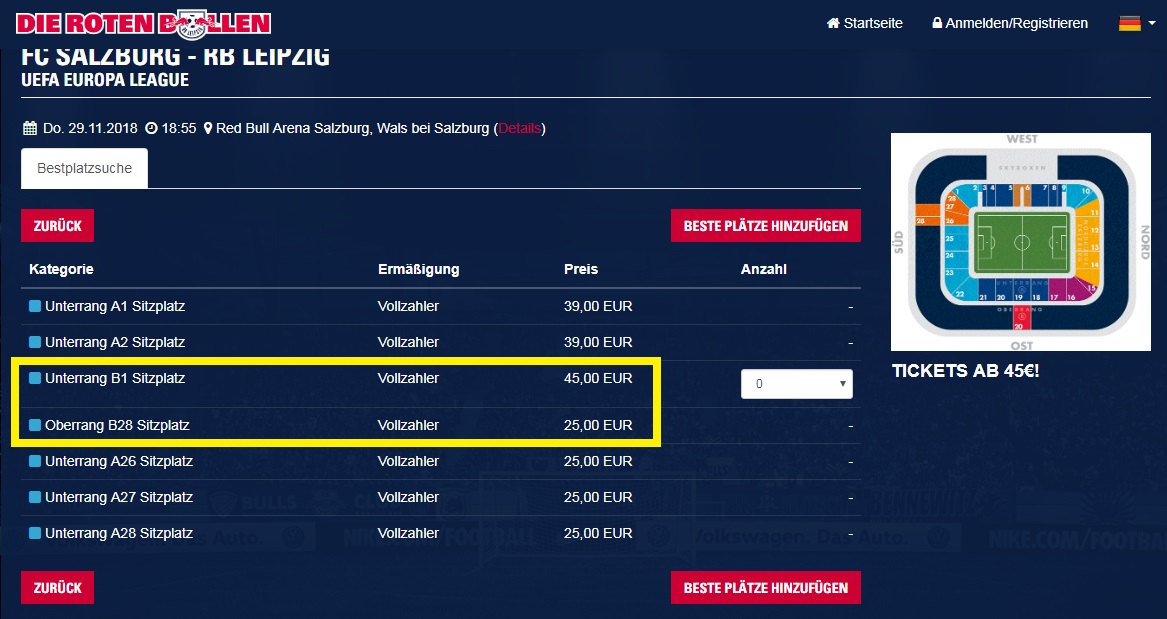
Task: Click the UEFA EUROPA LEAGUE subtitle
Action: (105, 80)
